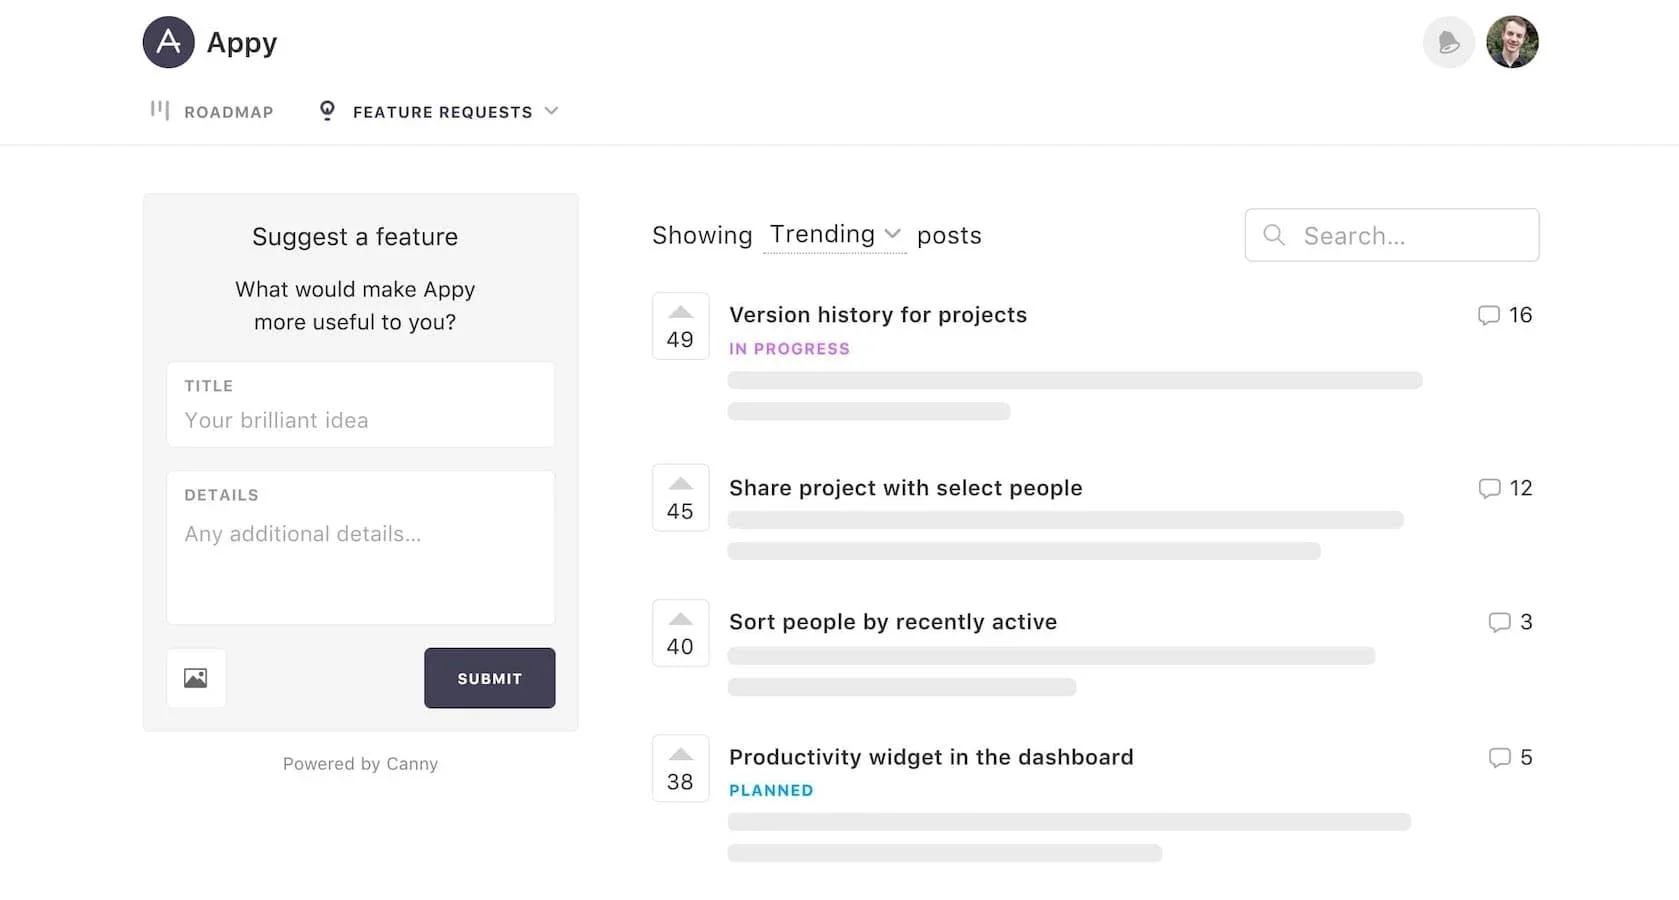Open the Powered by Canny link

[x=360, y=763]
